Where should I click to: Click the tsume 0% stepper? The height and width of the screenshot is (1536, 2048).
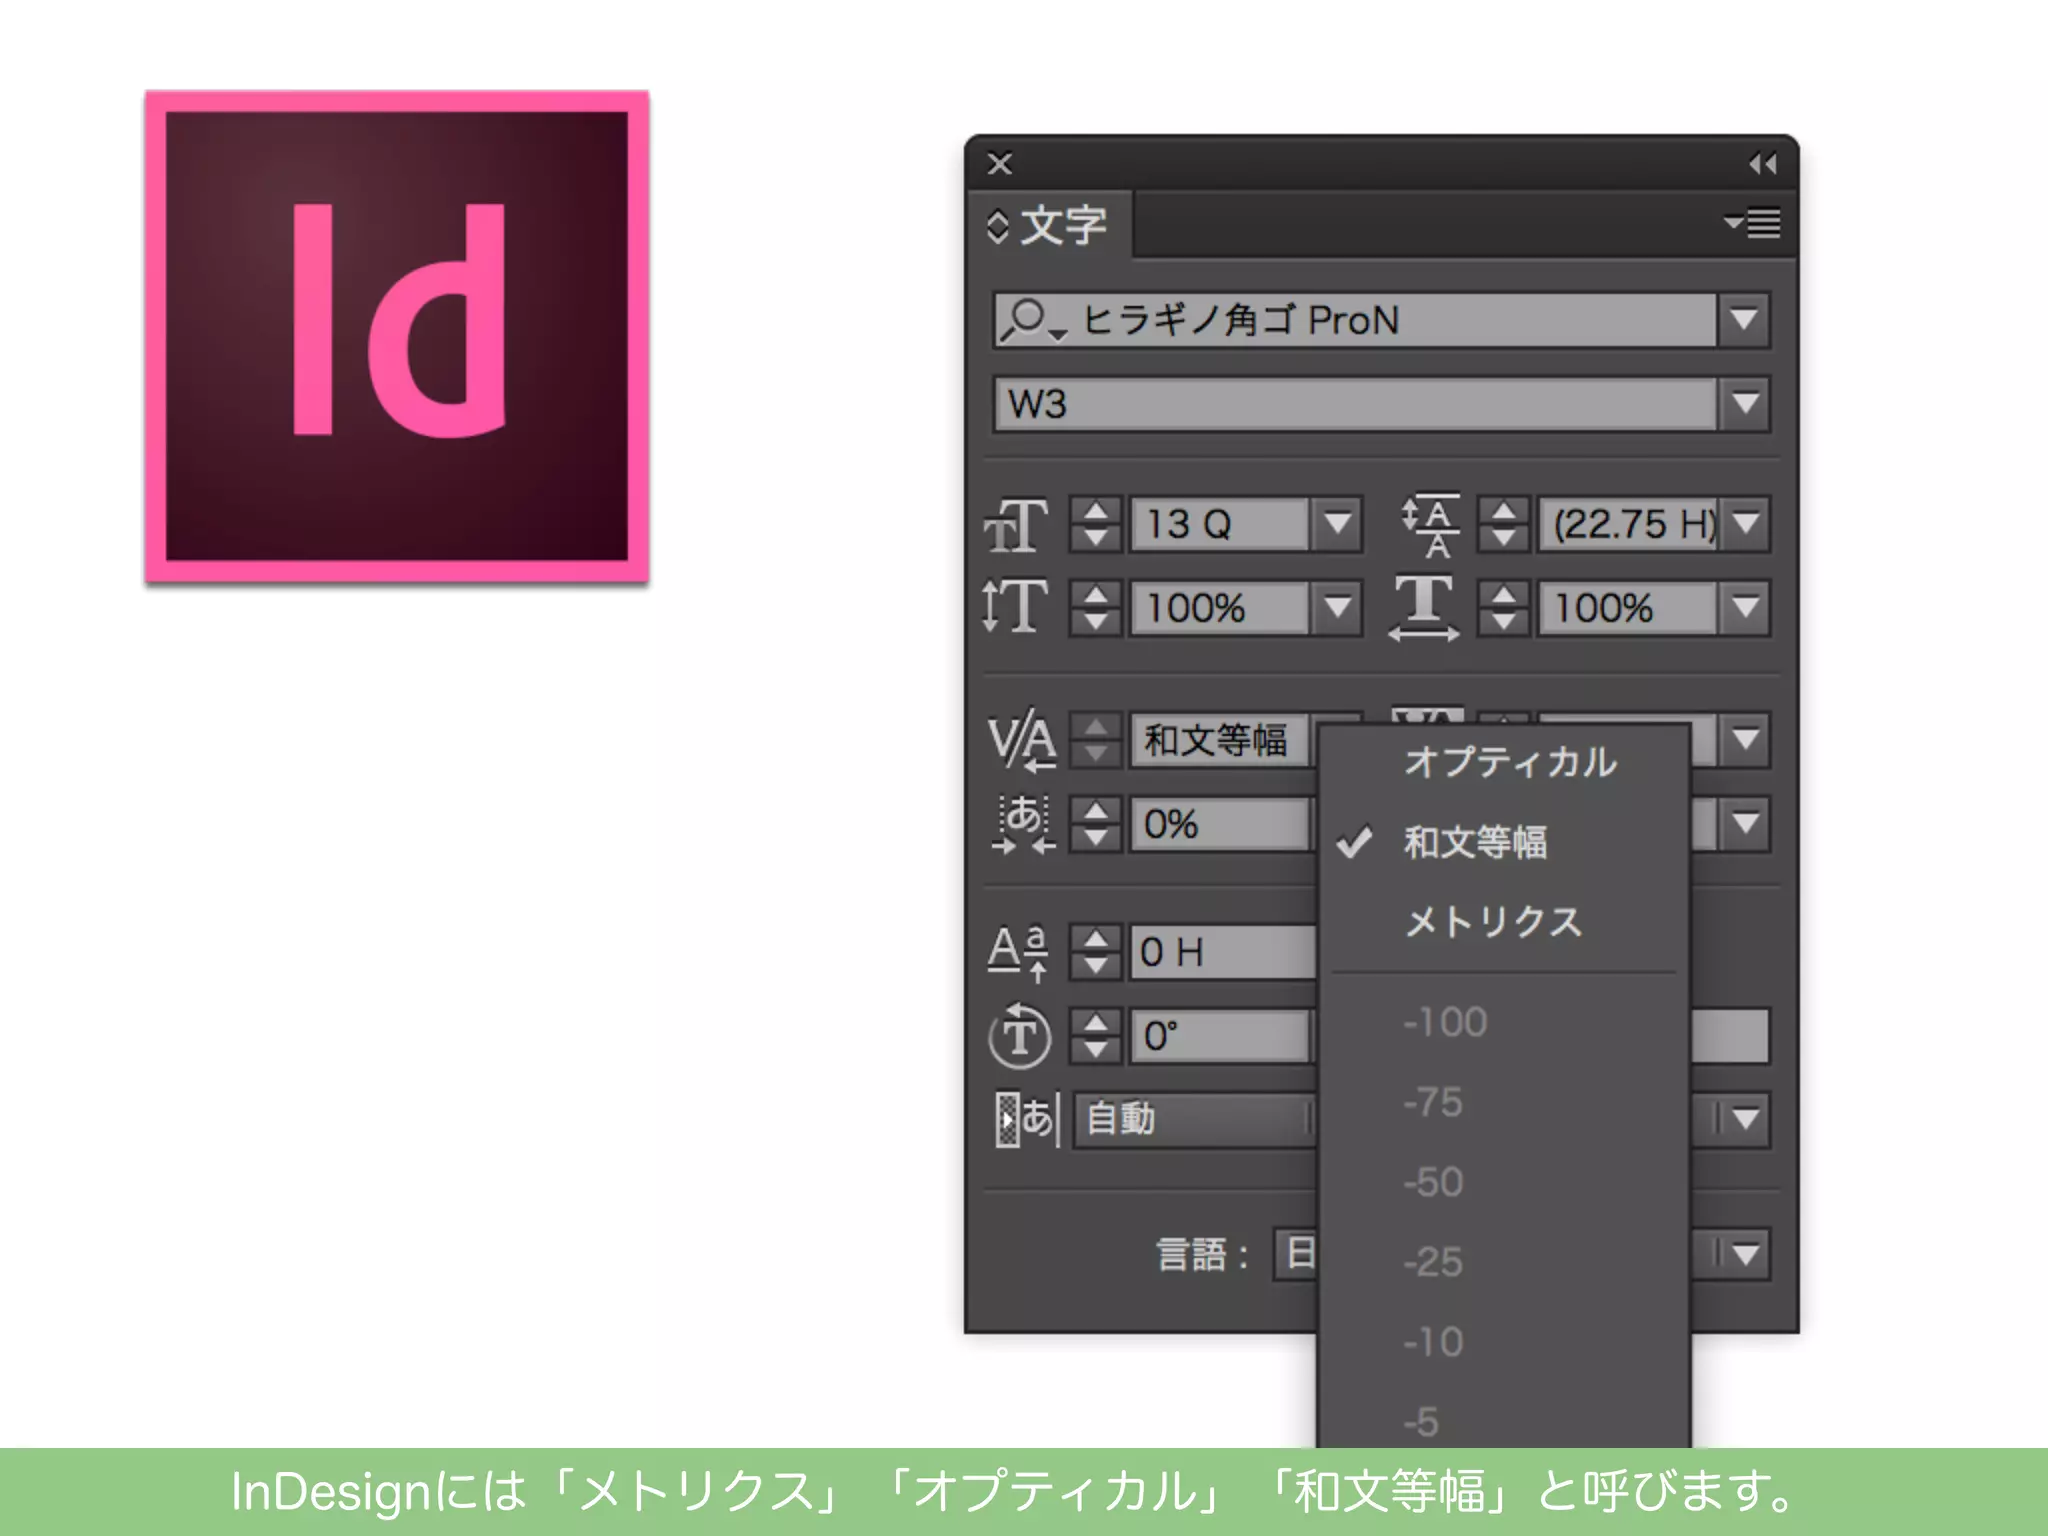coord(1095,825)
